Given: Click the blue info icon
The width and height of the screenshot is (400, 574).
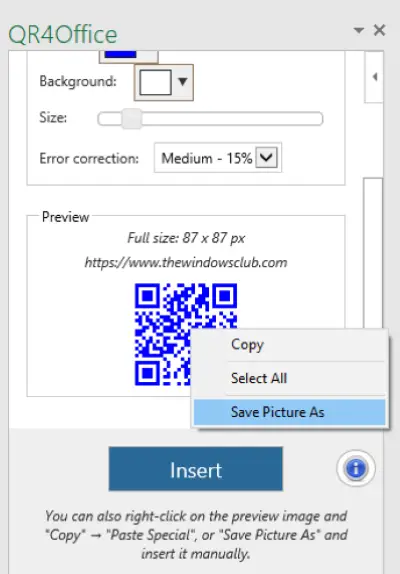Looking at the screenshot, I should [356, 468].
